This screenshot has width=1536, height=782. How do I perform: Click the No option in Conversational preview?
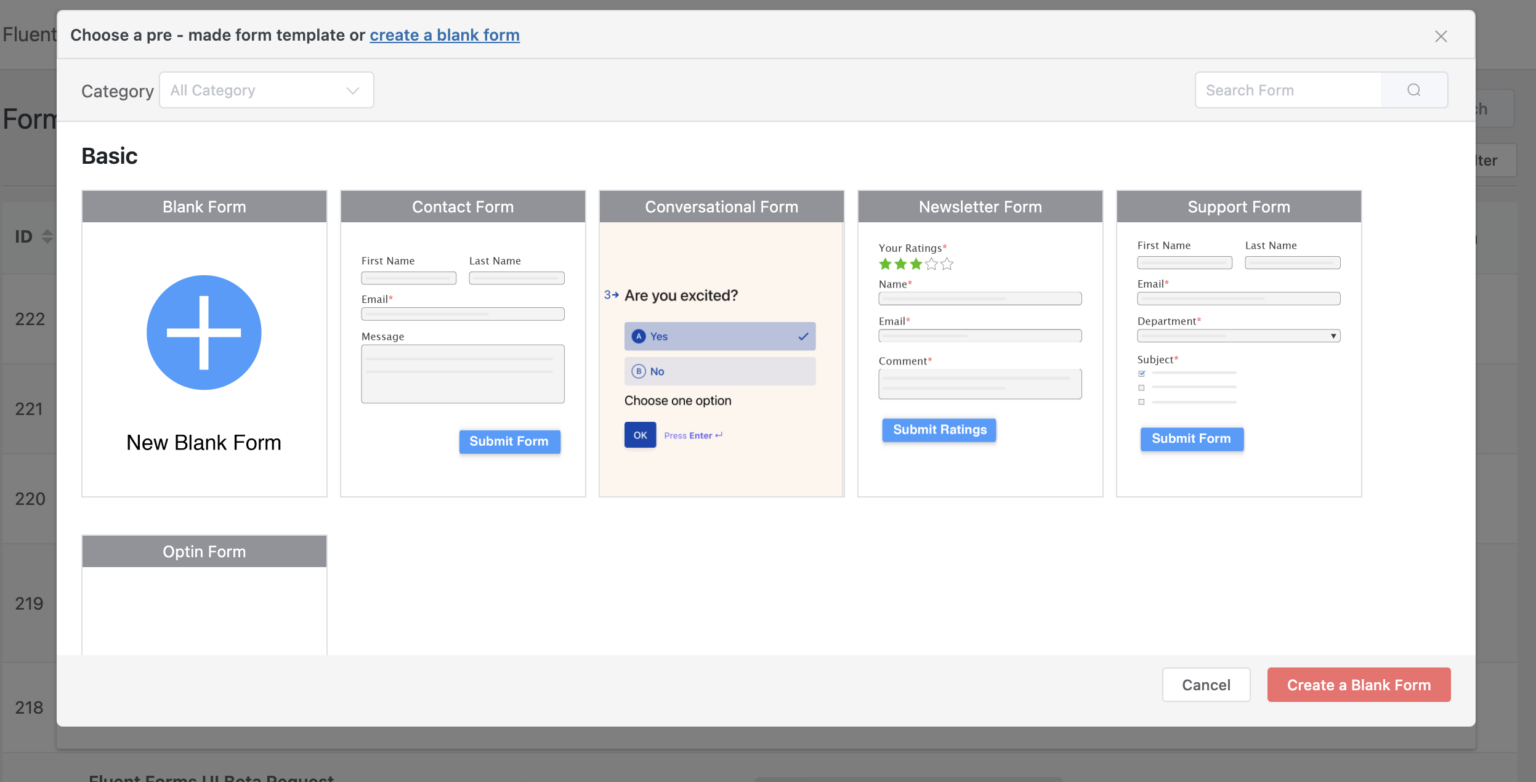coord(720,371)
